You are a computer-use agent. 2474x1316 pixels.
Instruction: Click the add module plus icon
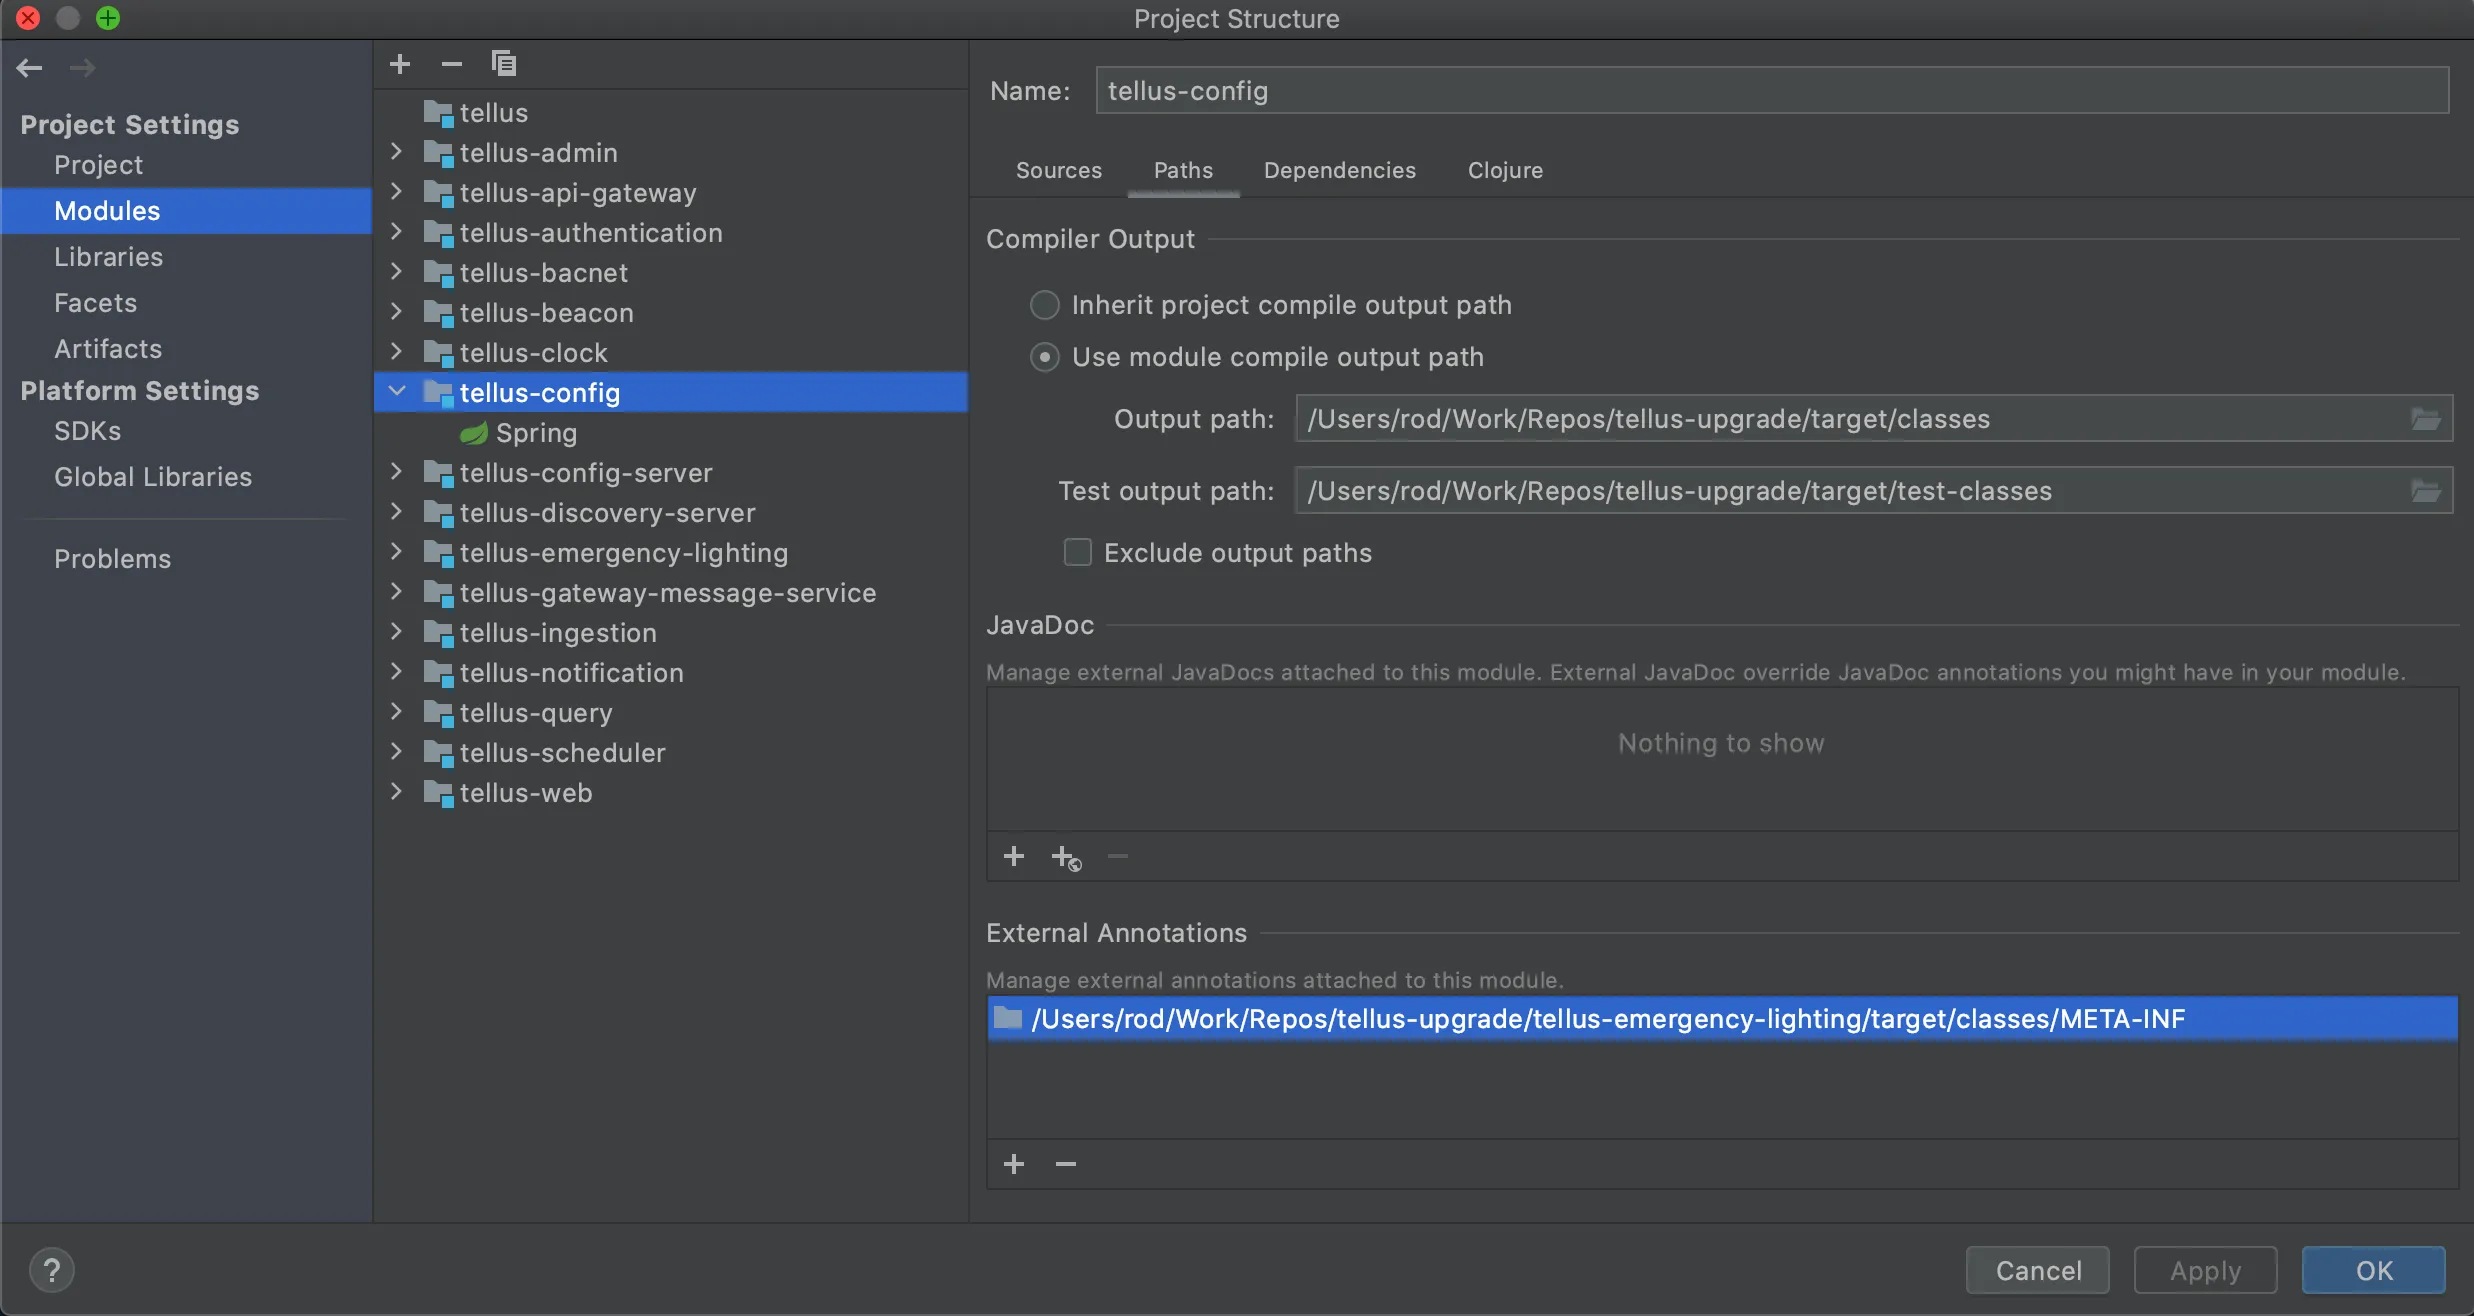click(x=400, y=64)
